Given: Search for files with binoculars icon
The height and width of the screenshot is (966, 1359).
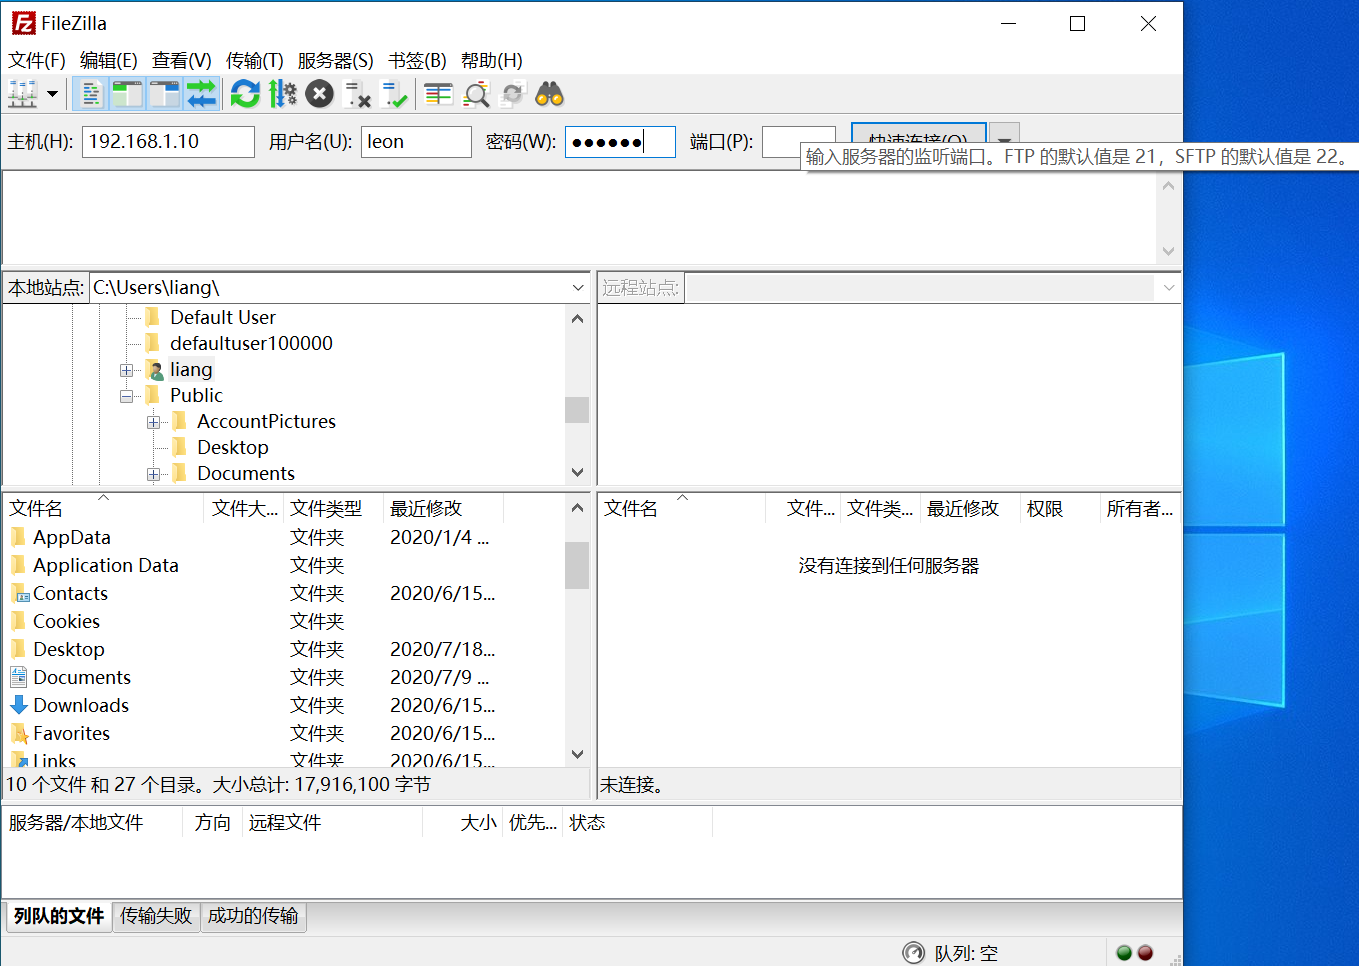Looking at the screenshot, I should pos(550,94).
